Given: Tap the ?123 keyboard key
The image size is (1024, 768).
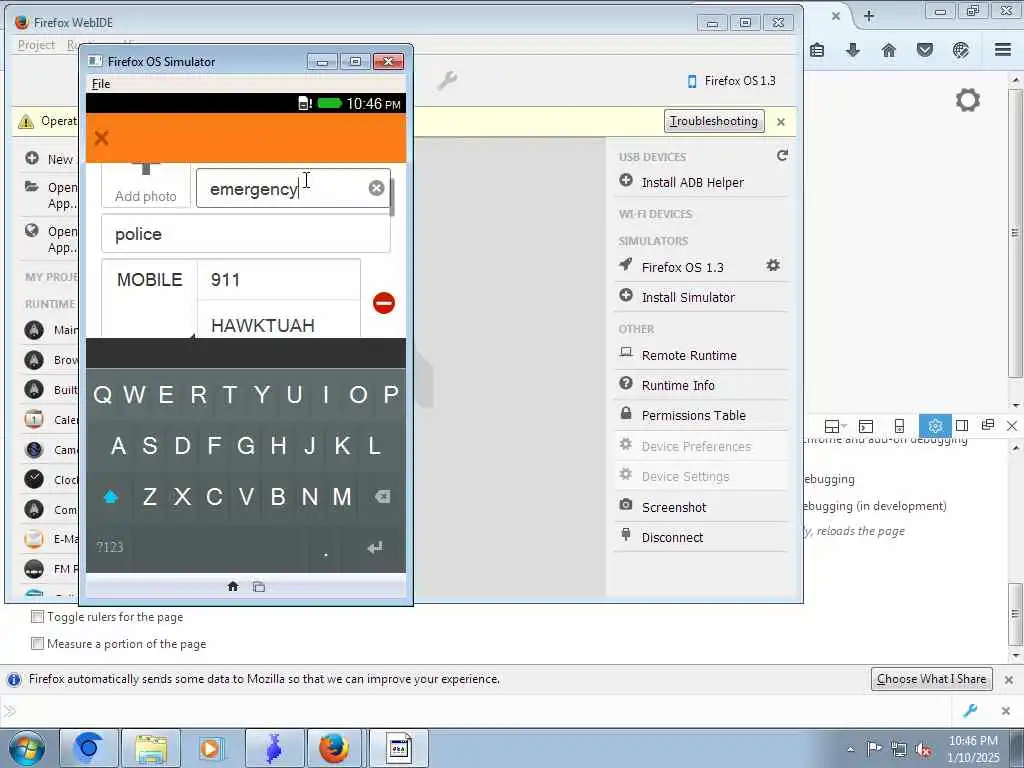Looking at the screenshot, I should (x=110, y=547).
